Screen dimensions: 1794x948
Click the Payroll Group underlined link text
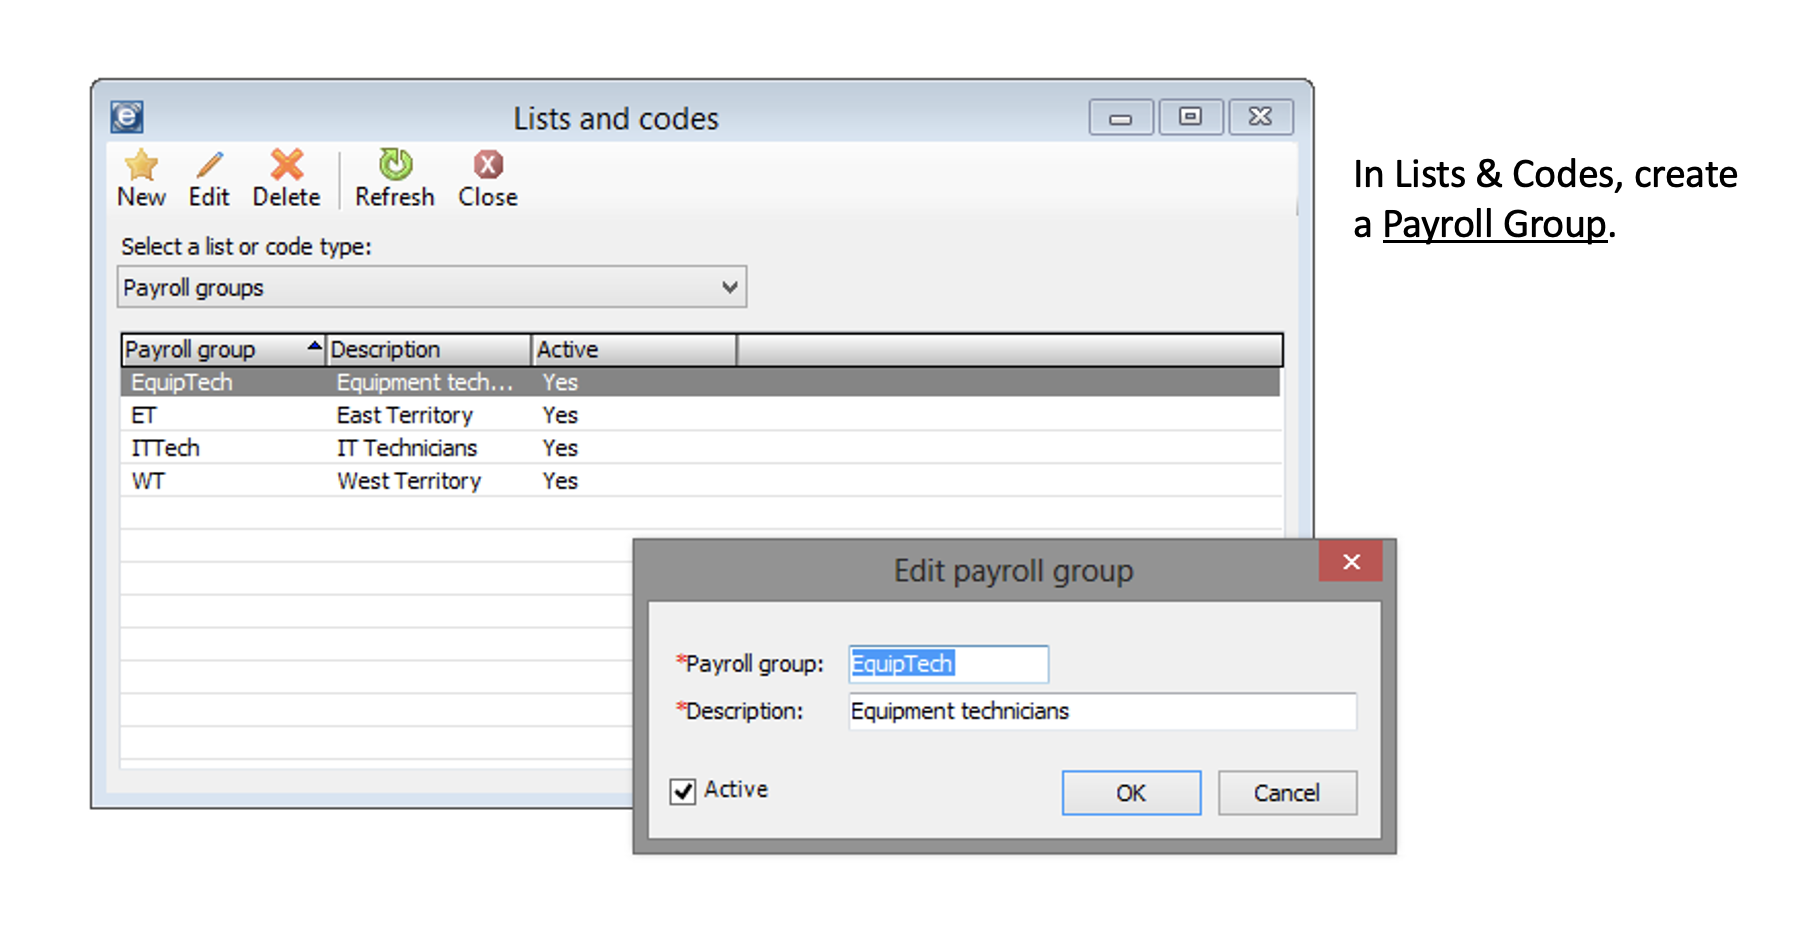[x=1494, y=224]
